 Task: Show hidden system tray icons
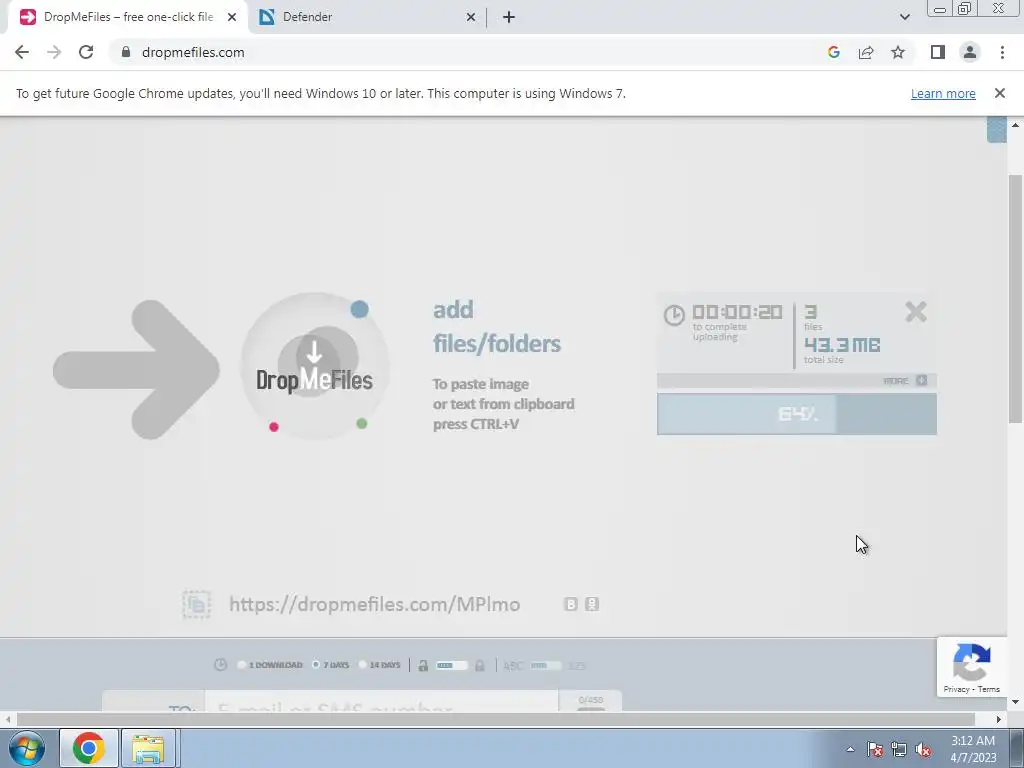point(850,750)
